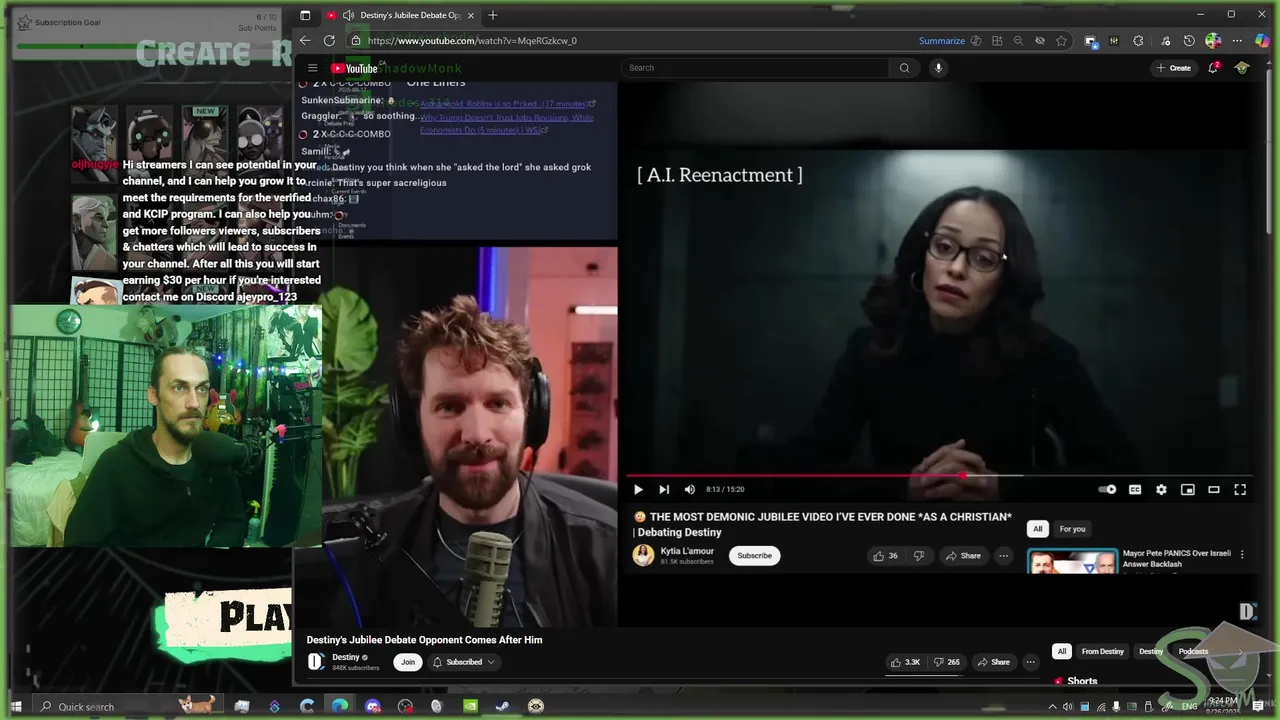Switch embedded player to miniplayer

[1187, 489]
